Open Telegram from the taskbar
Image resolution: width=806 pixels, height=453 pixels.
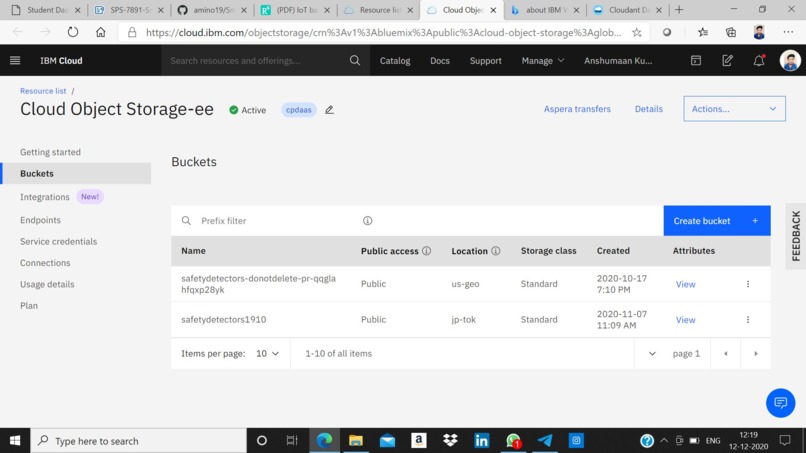coord(545,441)
